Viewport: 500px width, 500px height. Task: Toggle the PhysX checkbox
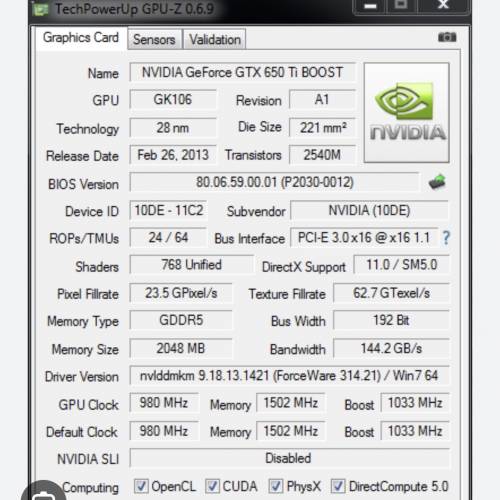[276, 486]
